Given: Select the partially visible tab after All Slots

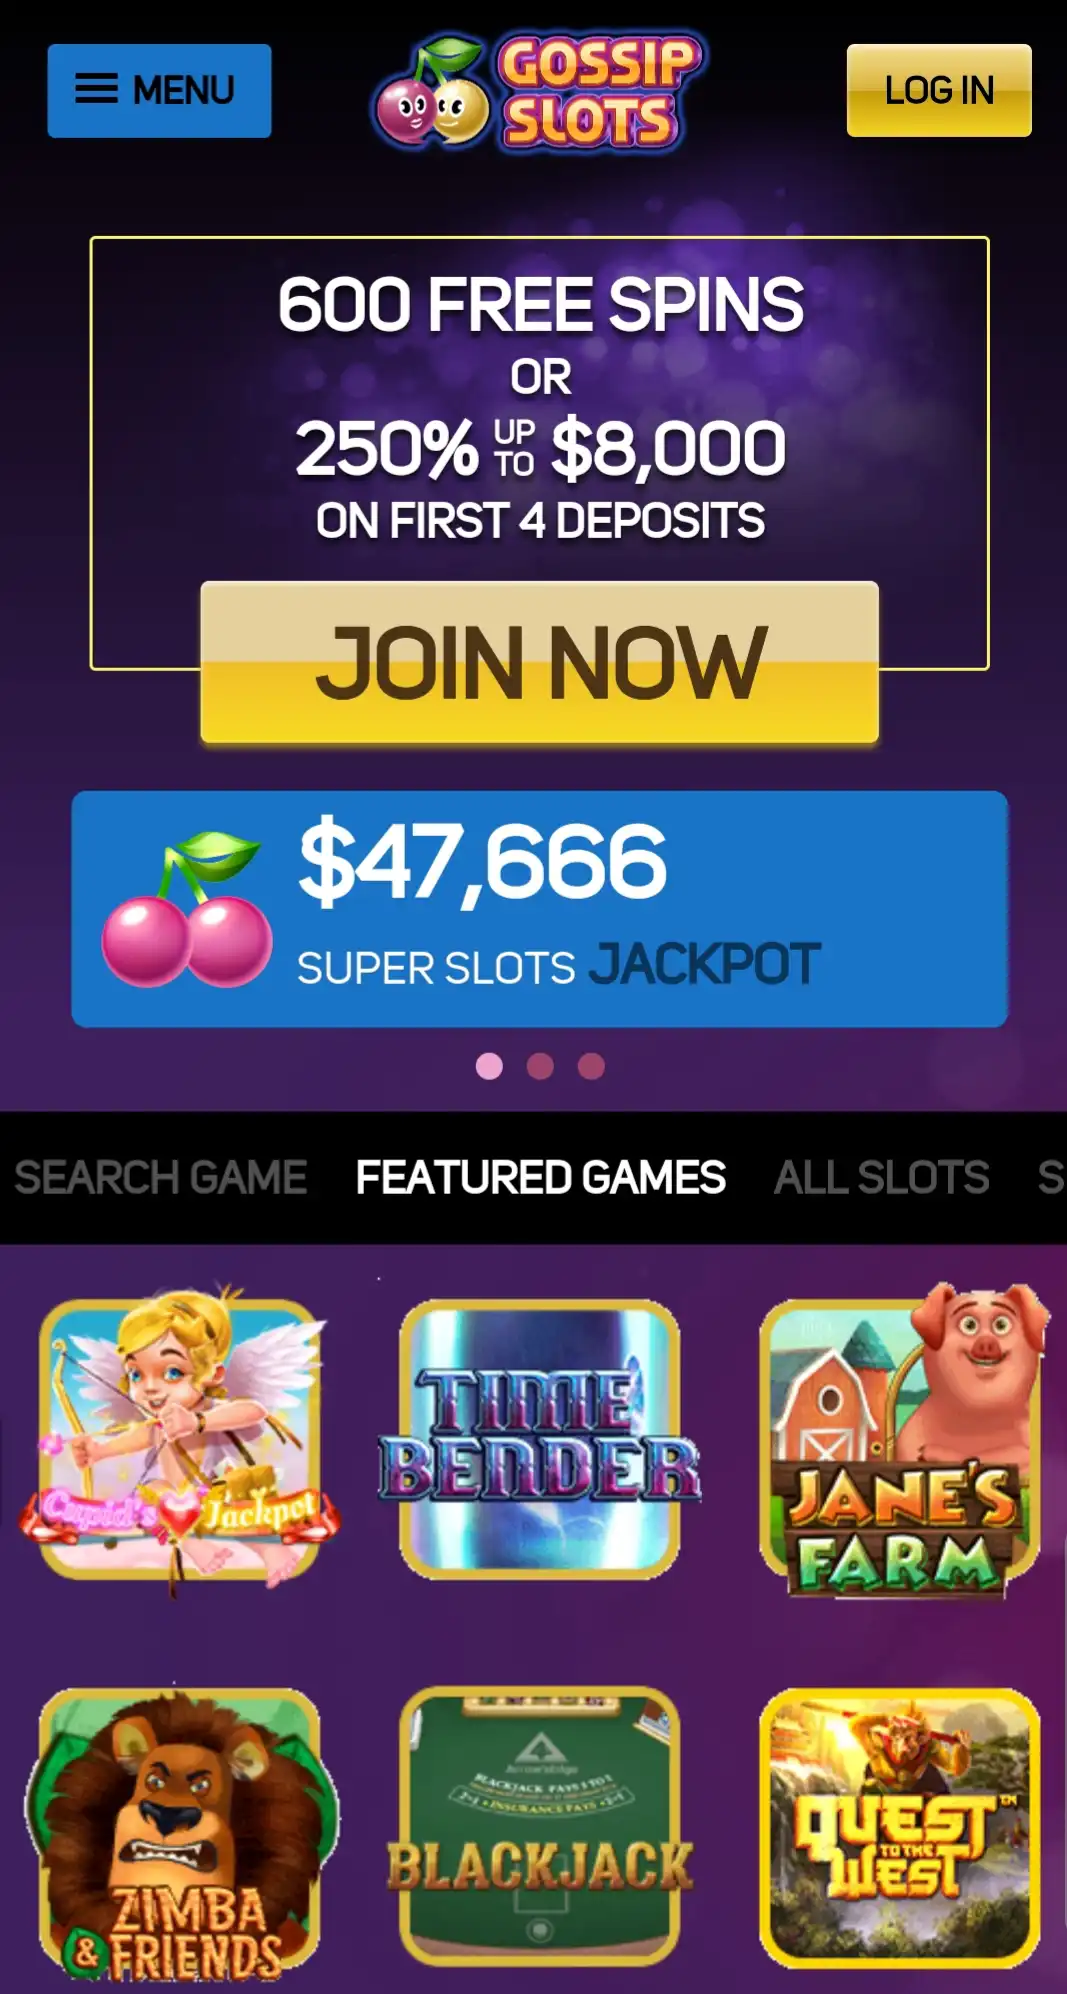Looking at the screenshot, I should 1052,1177.
